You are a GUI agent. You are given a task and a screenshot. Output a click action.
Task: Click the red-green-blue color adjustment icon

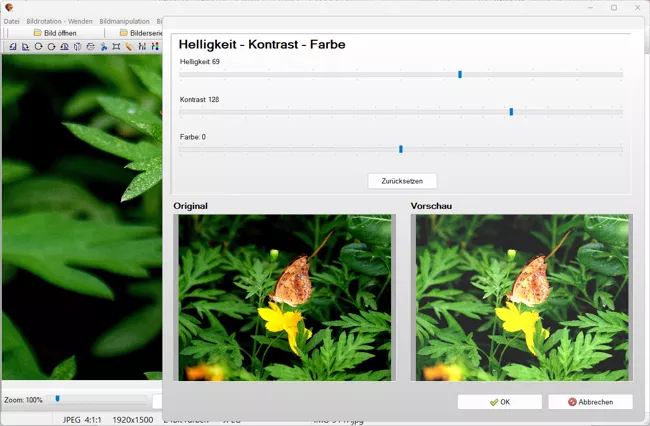[x=155, y=46]
